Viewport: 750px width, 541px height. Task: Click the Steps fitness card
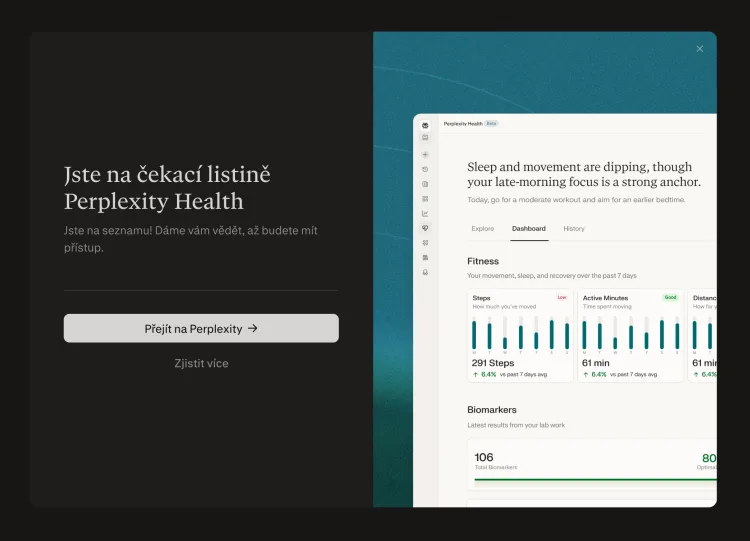pyautogui.click(x=520, y=336)
